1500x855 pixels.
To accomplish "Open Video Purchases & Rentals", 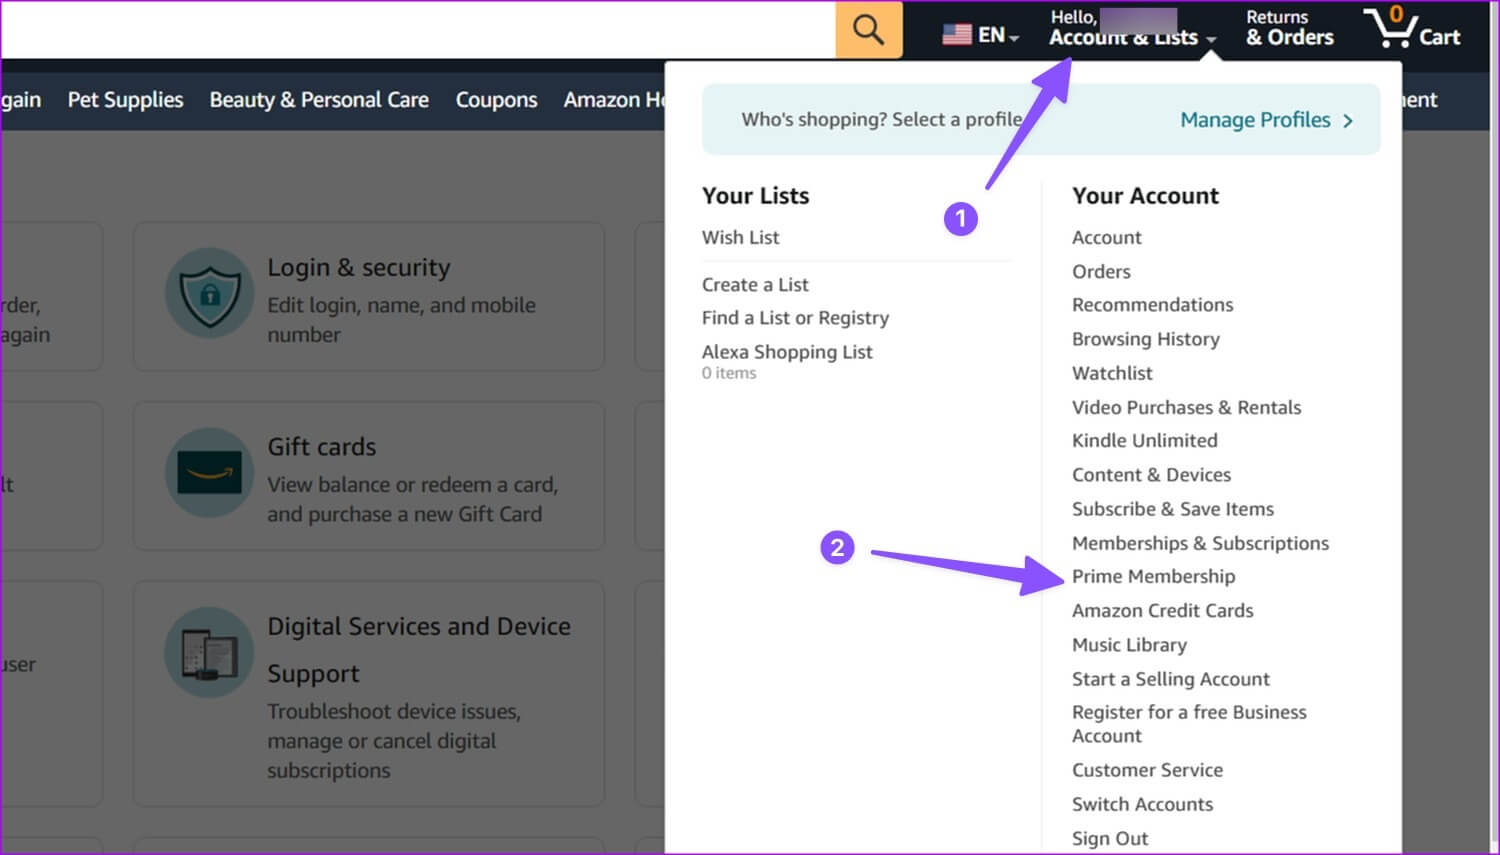I will pos(1186,407).
